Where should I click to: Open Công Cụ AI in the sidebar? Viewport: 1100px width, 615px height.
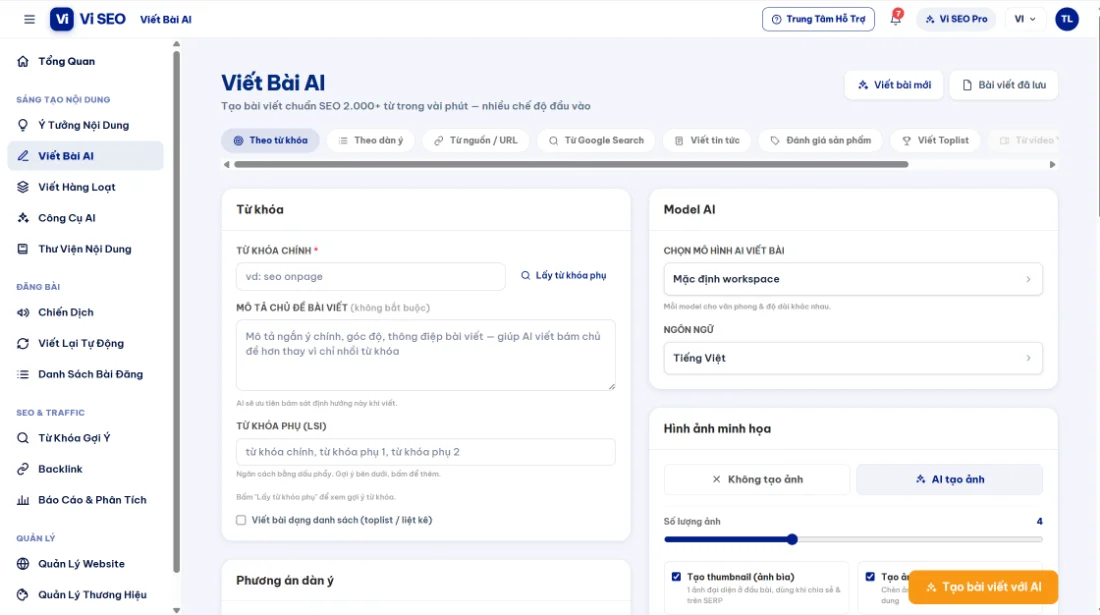[86, 217]
